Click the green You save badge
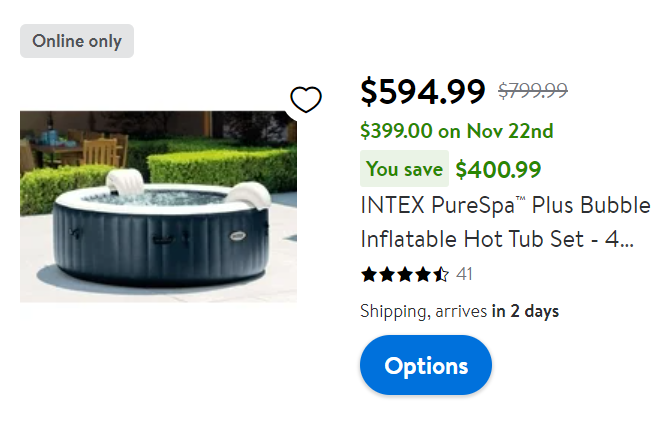This screenshot has width=668, height=427. [404, 169]
